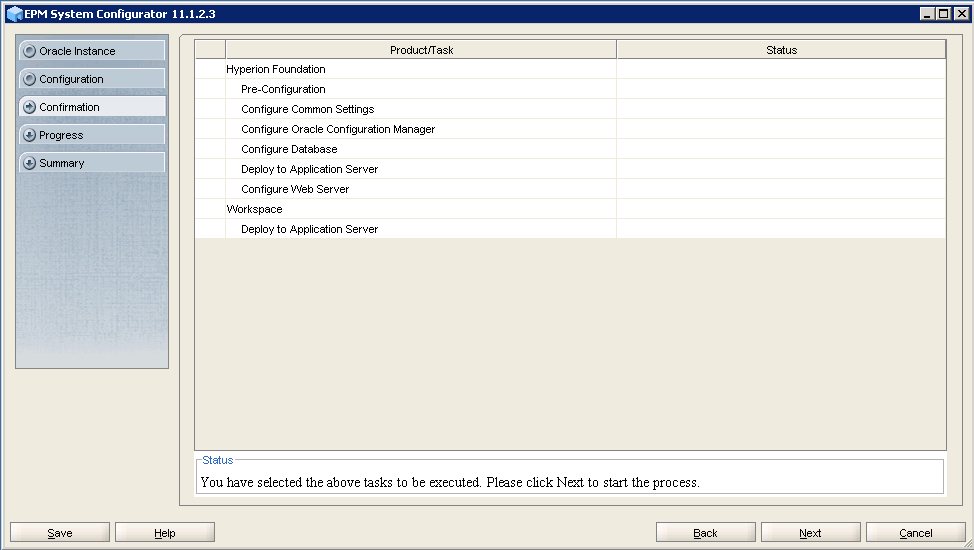Select the Pre-Configuration task row
Viewport: 974px width, 550px height.
point(283,89)
